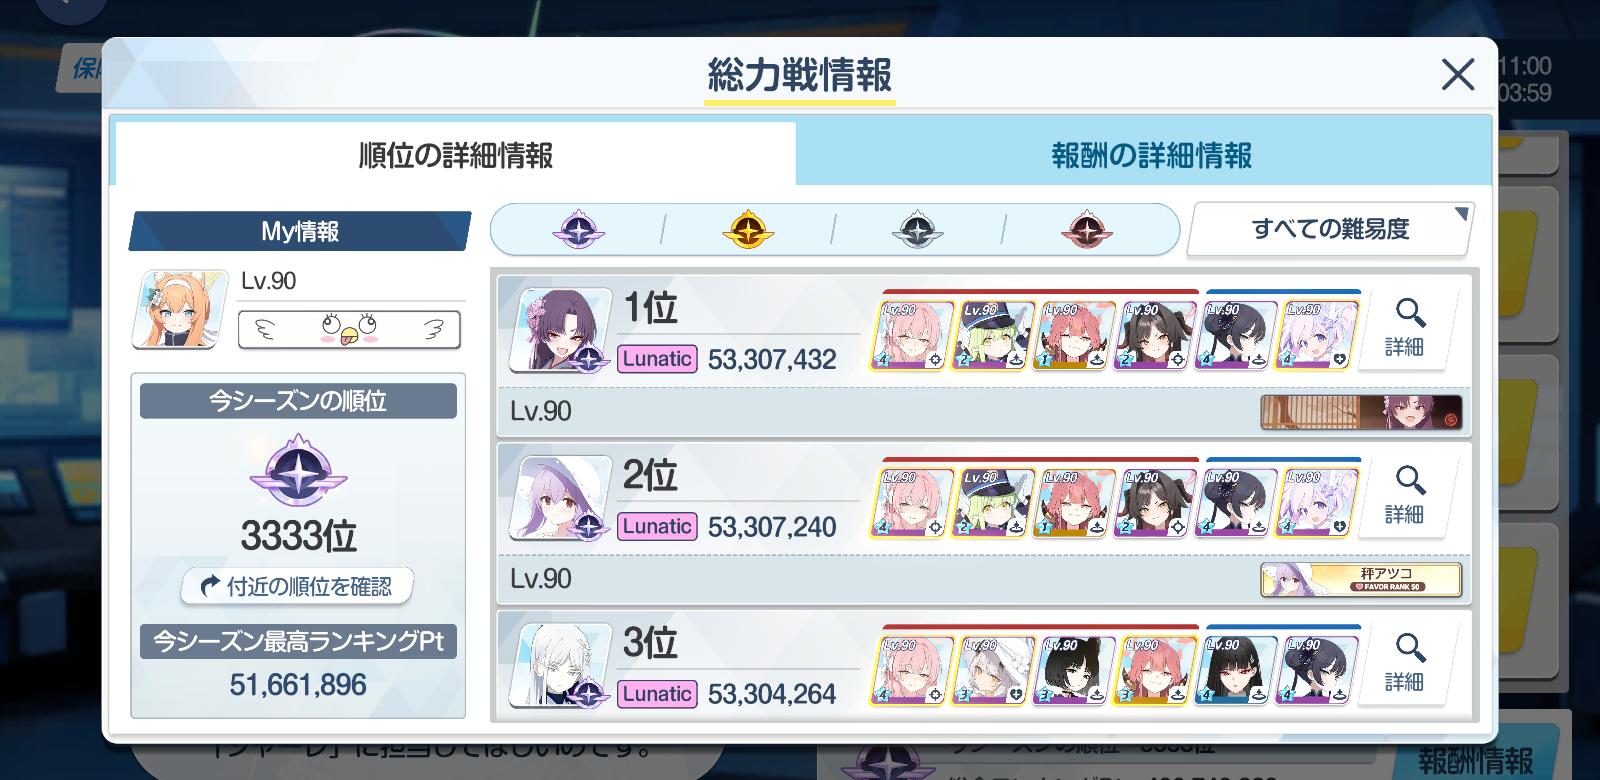Select the bronze tier filter icon
Image resolution: width=1600 pixels, height=780 pixels.
[x=1086, y=230]
